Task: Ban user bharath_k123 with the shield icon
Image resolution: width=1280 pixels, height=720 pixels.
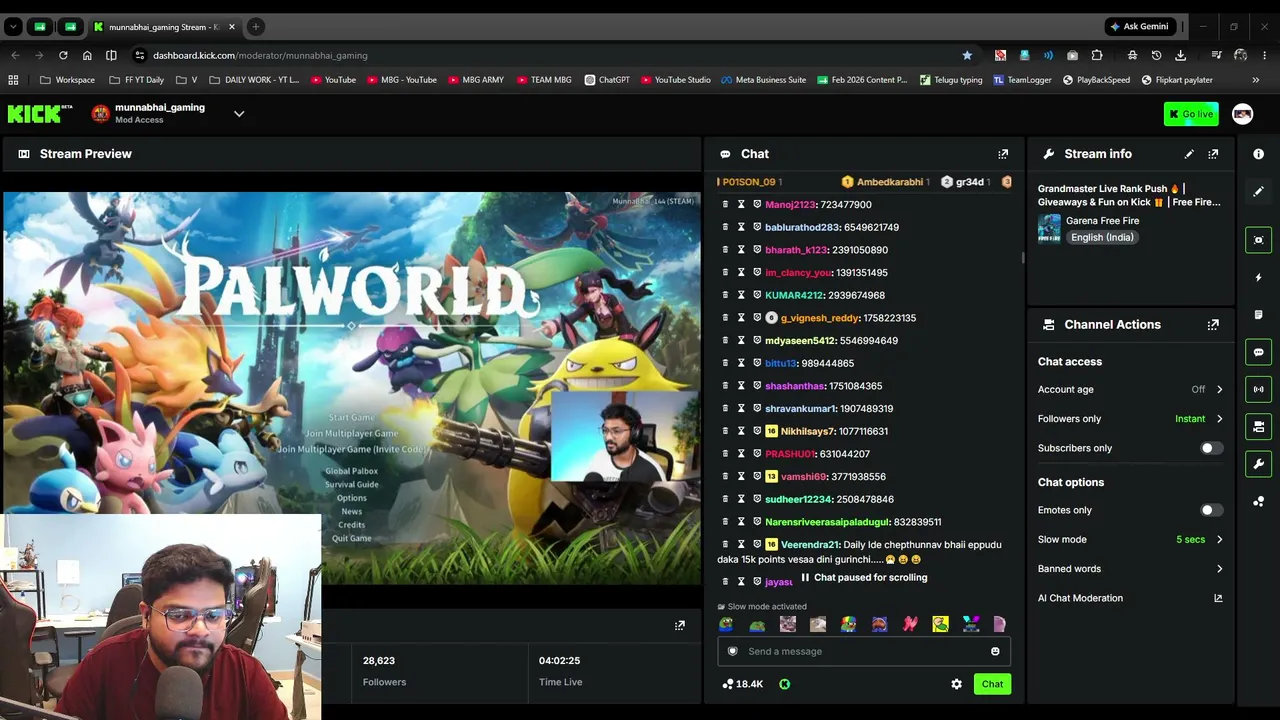Action: point(757,250)
